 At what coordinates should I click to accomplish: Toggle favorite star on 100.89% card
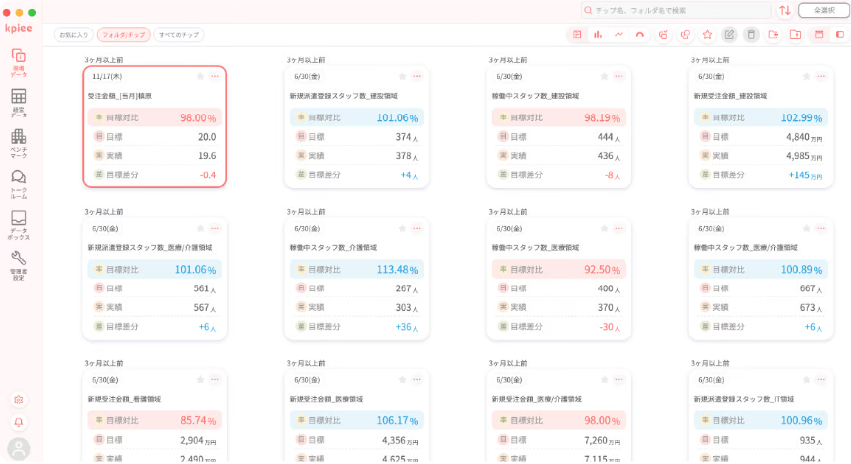[x=806, y=228]
